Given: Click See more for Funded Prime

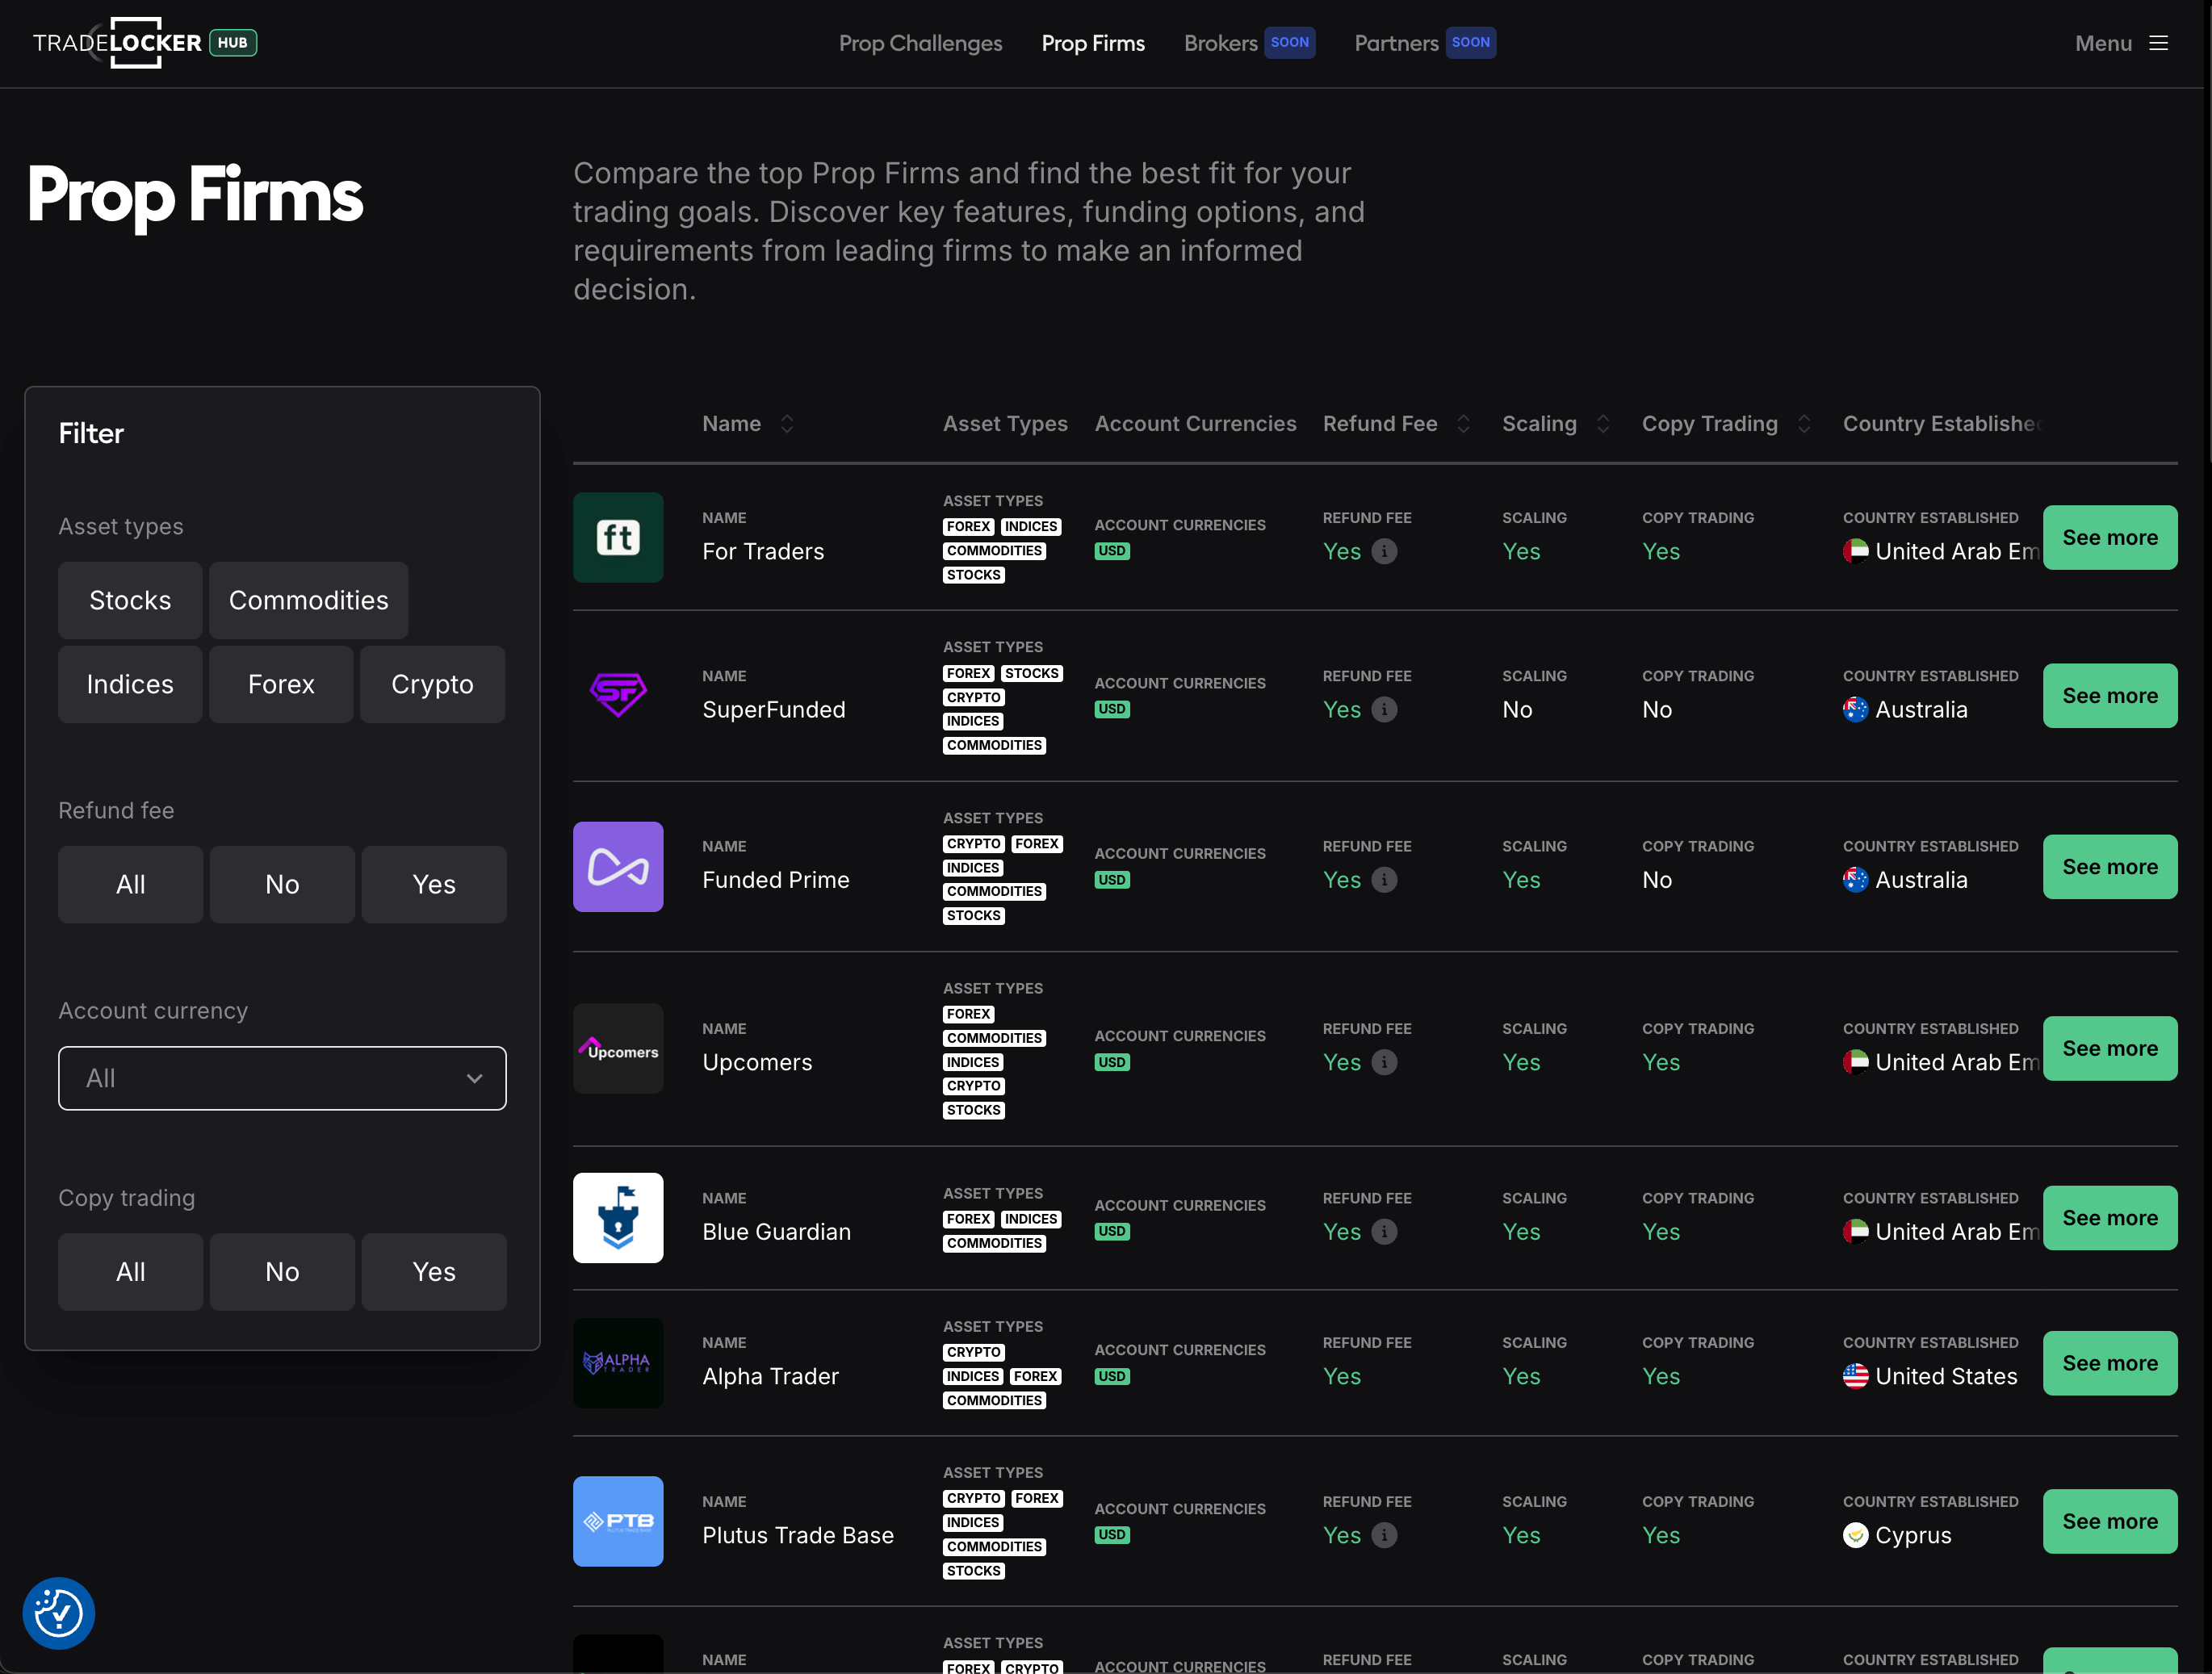Looking at the screenshot, I should 2110,866.
